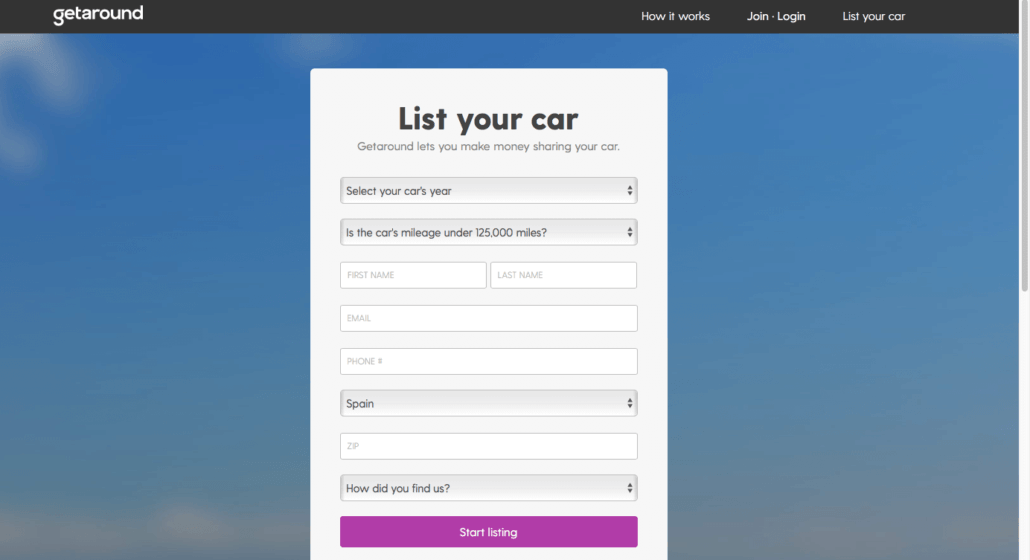Click the ZIP input field
Screen dimensions: 1030x560
pyautogui.click(x=488, y=446)
